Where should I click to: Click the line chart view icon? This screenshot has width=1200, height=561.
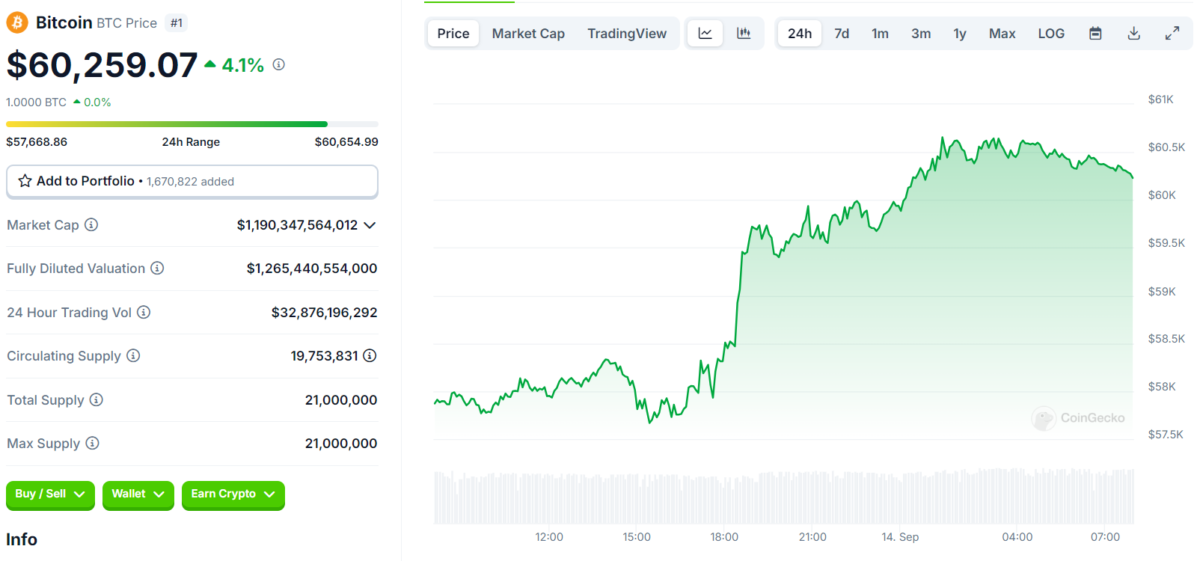click(x=705, y=33)
